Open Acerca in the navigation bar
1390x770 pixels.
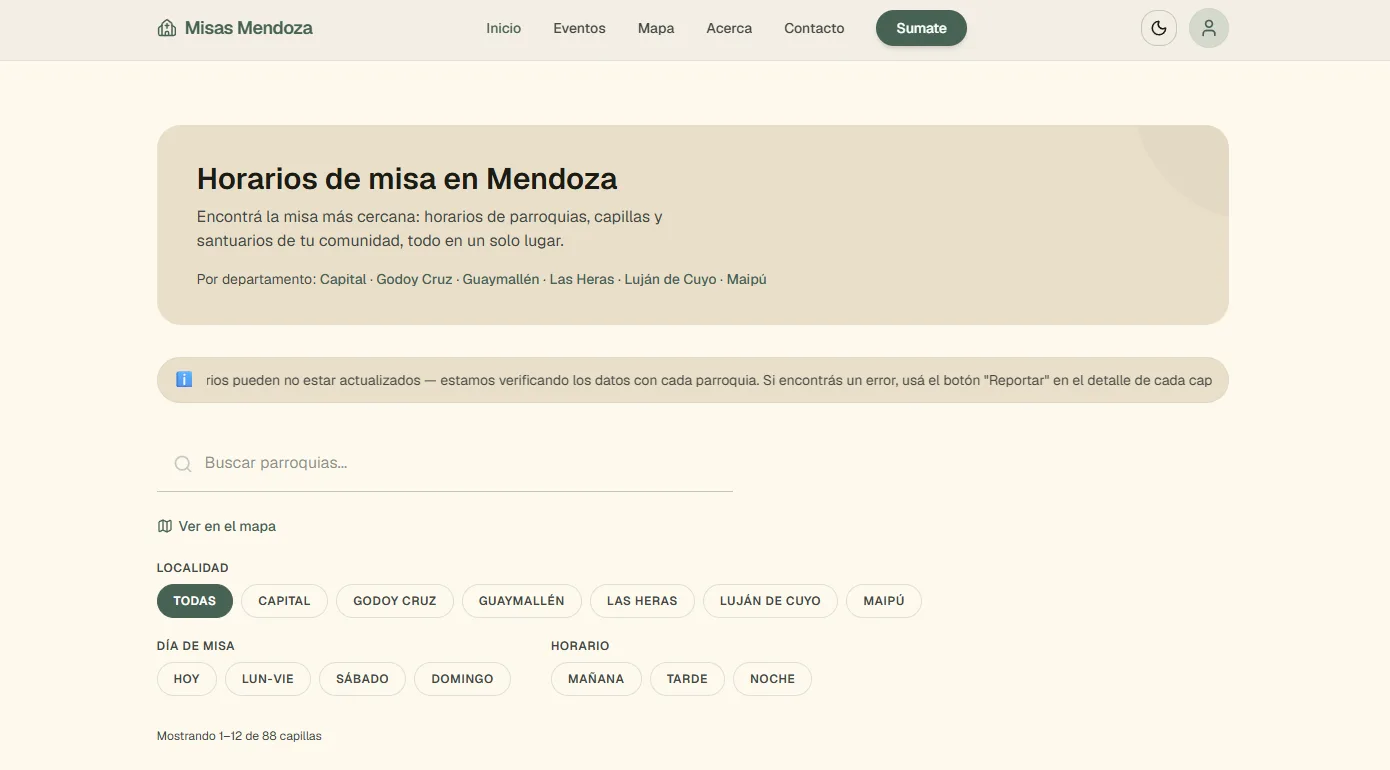pos(729,28)
